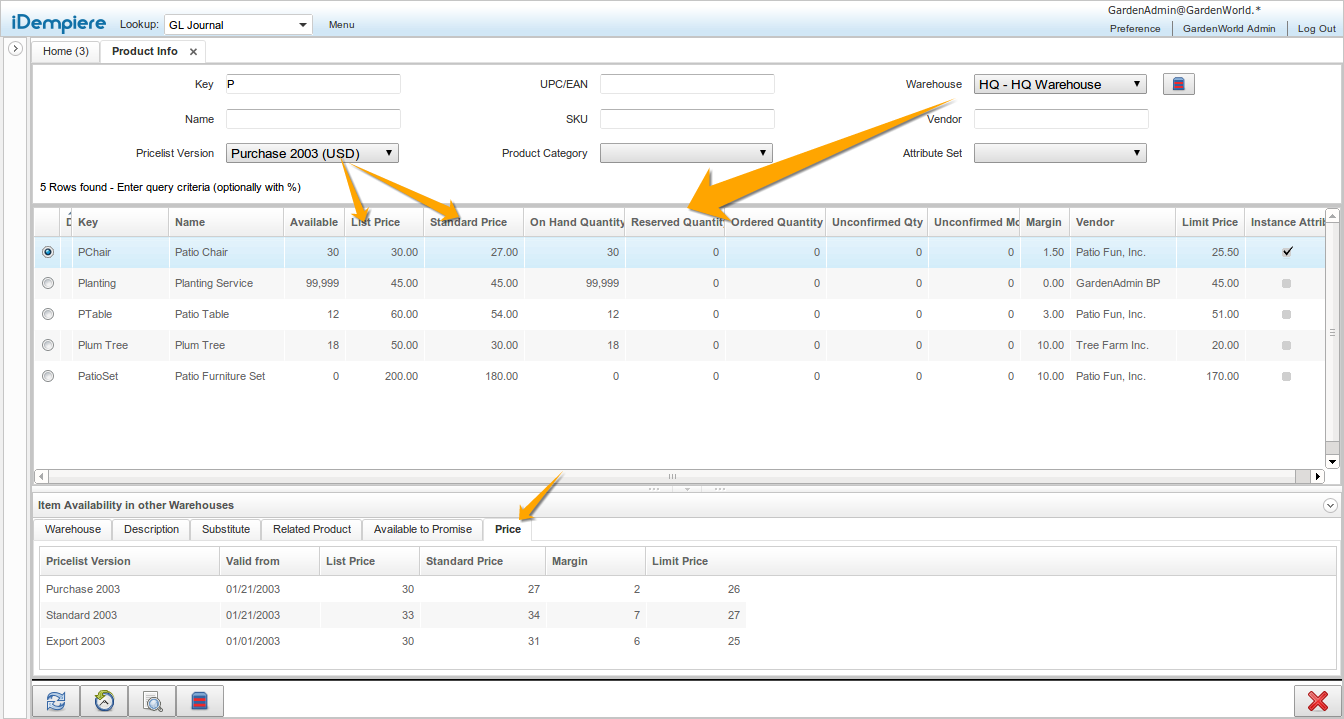Expand the left side panel arrow
Screen dimensions: 1344x719
point(15,48)
